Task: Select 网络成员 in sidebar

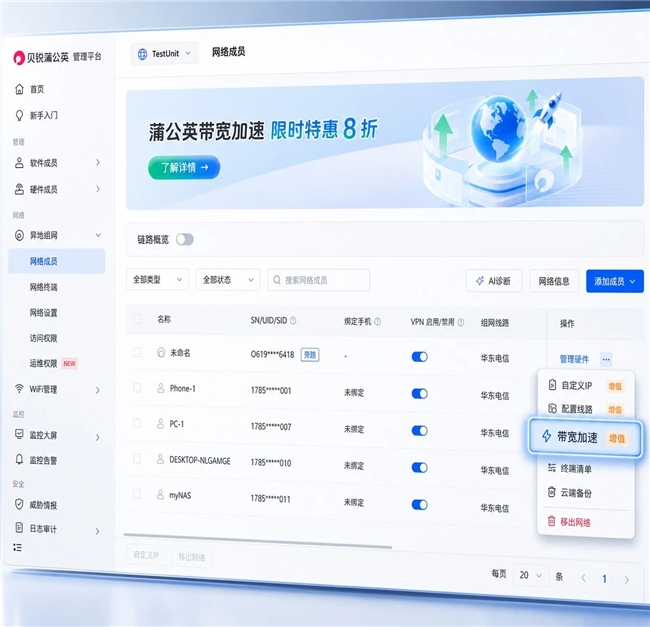Action: [57, 261]
